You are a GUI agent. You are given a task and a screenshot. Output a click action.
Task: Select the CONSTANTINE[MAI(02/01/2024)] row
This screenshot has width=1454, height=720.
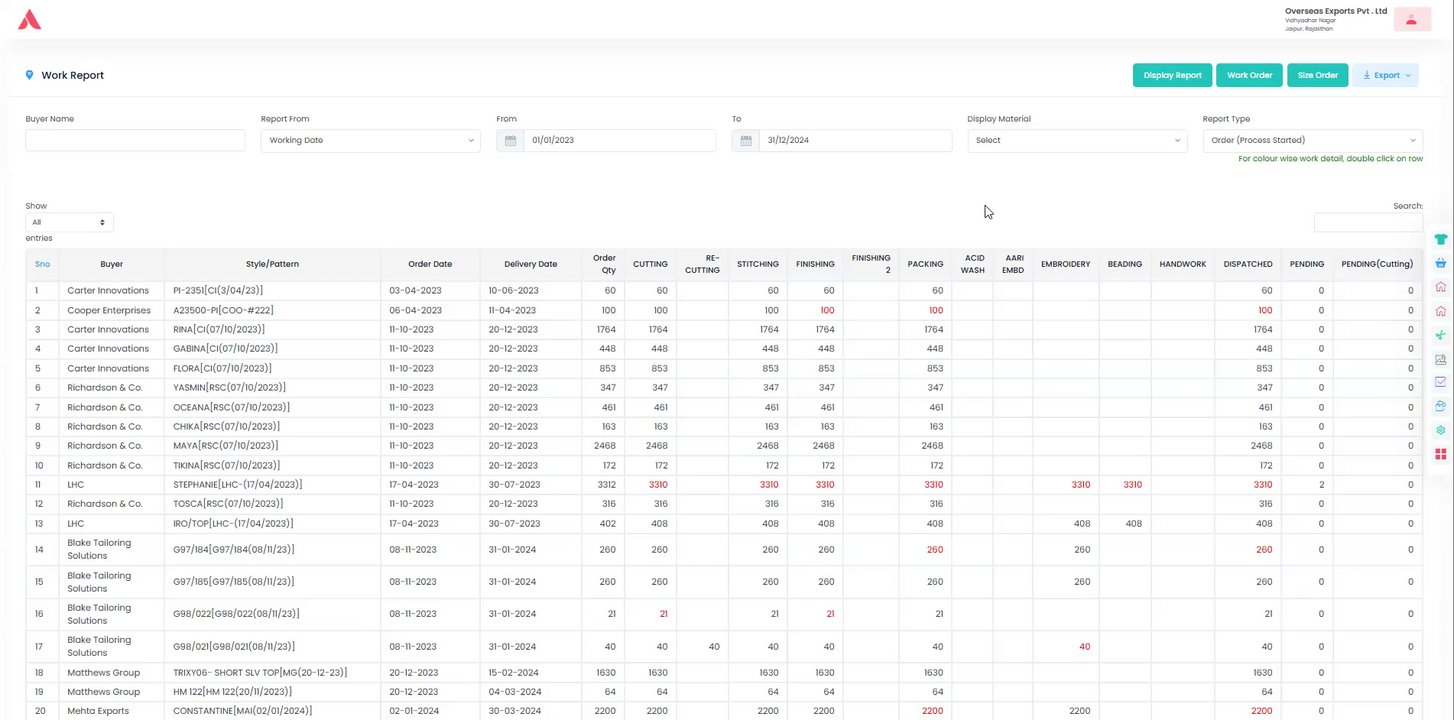click(724, 711)
